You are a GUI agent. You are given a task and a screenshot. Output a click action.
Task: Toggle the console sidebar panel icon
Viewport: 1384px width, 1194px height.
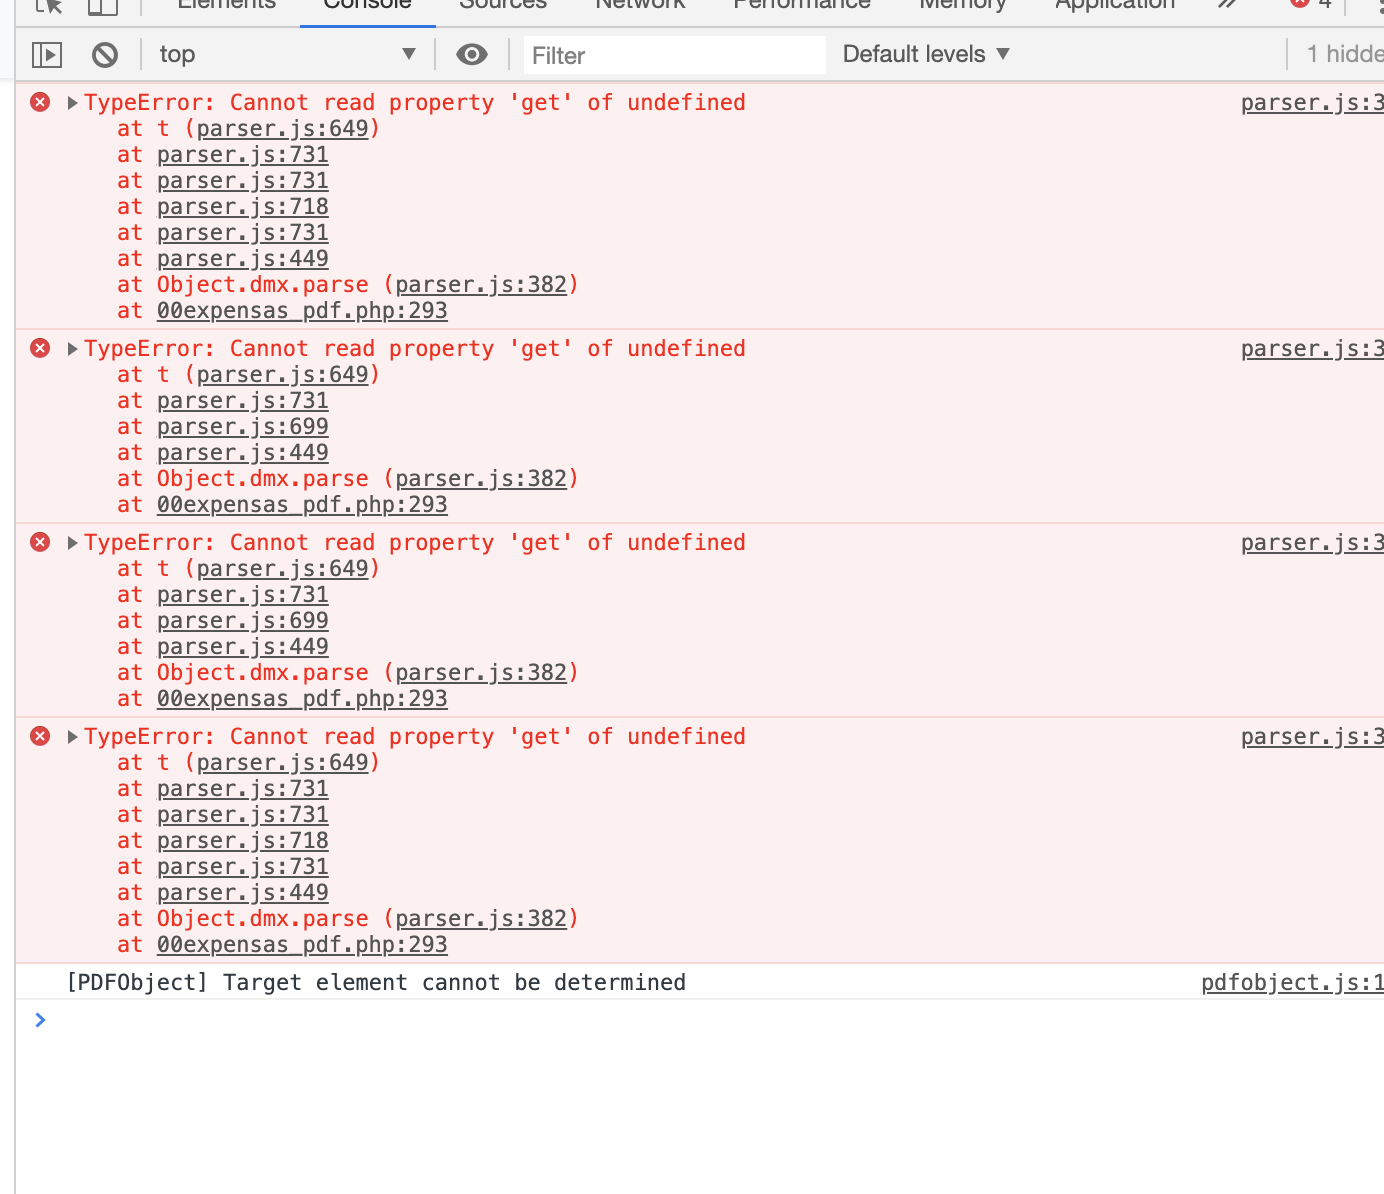coord(47,54)
